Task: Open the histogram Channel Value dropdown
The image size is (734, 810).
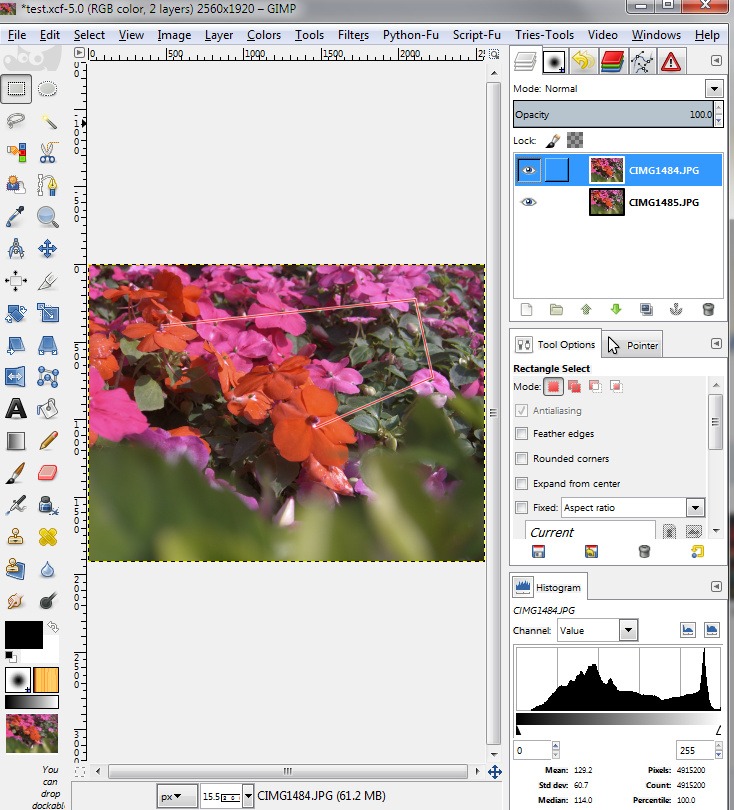Action: pyautogui.click(x=628, y=630)
